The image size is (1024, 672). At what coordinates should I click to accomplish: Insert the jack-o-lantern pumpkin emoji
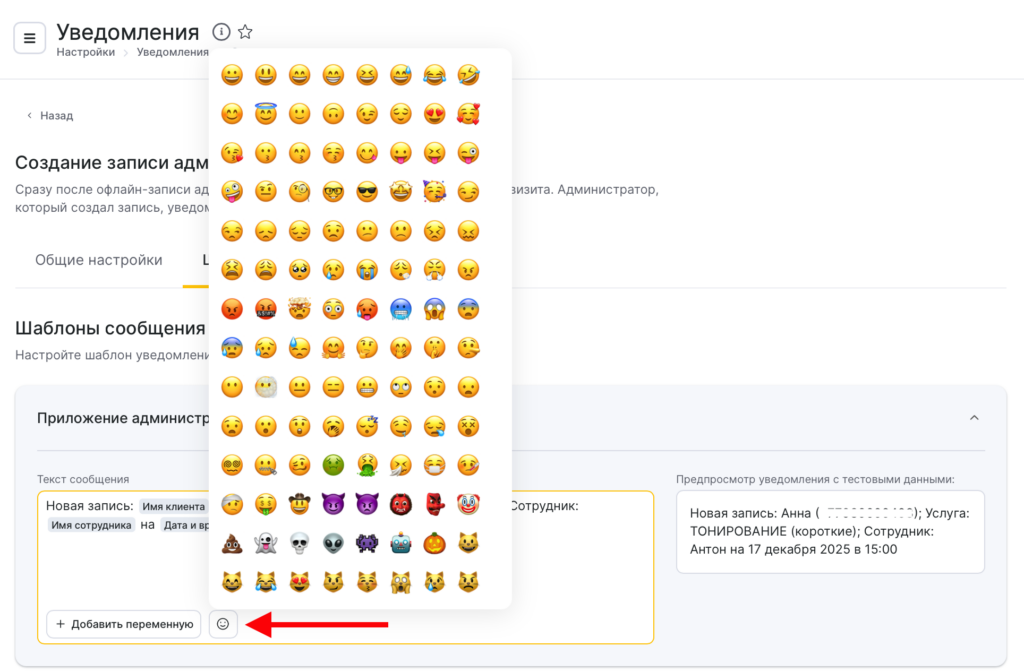(x=434, y=543)
